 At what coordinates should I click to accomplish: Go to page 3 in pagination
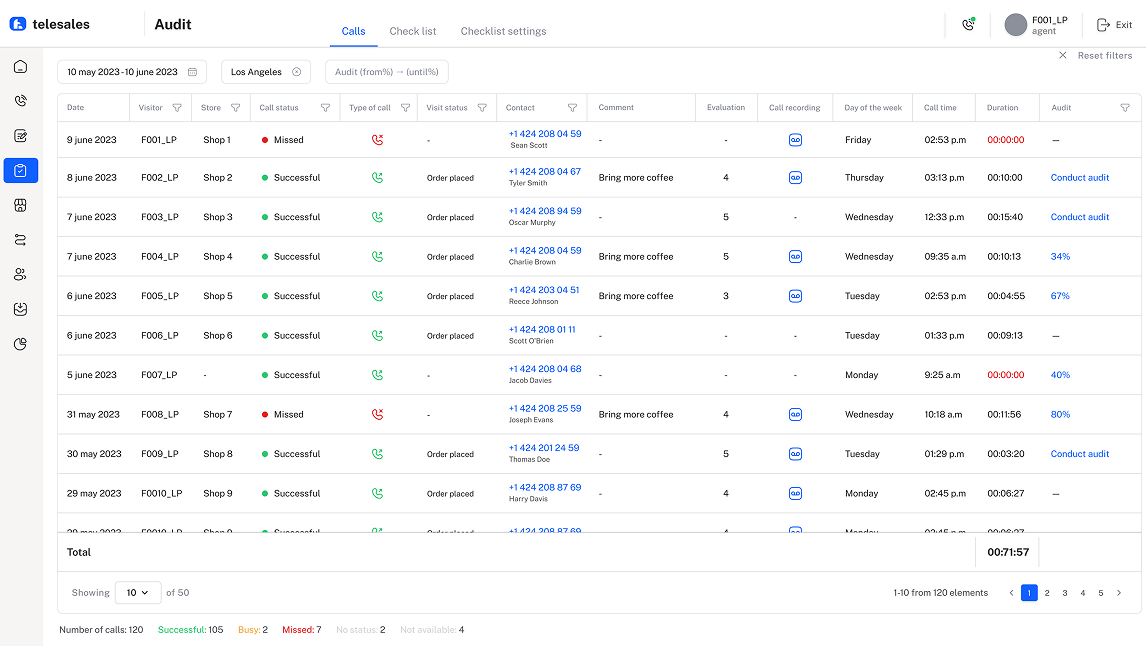pos(1065,593)
